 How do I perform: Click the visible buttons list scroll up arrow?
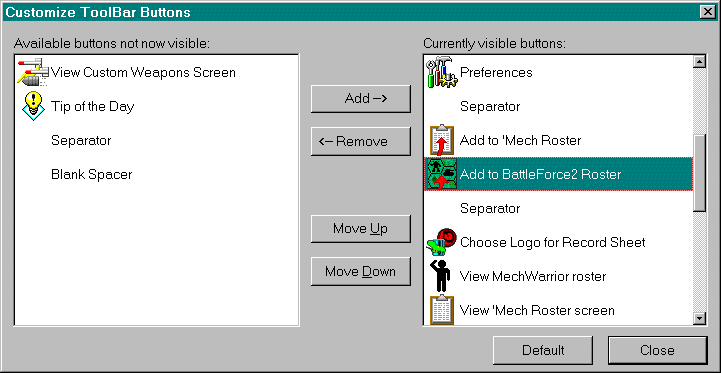(699, 62)
